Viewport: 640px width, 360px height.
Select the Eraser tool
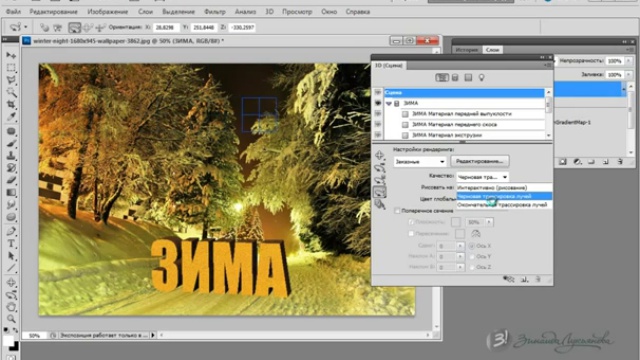pyautogui.click(x=11, y=180)
